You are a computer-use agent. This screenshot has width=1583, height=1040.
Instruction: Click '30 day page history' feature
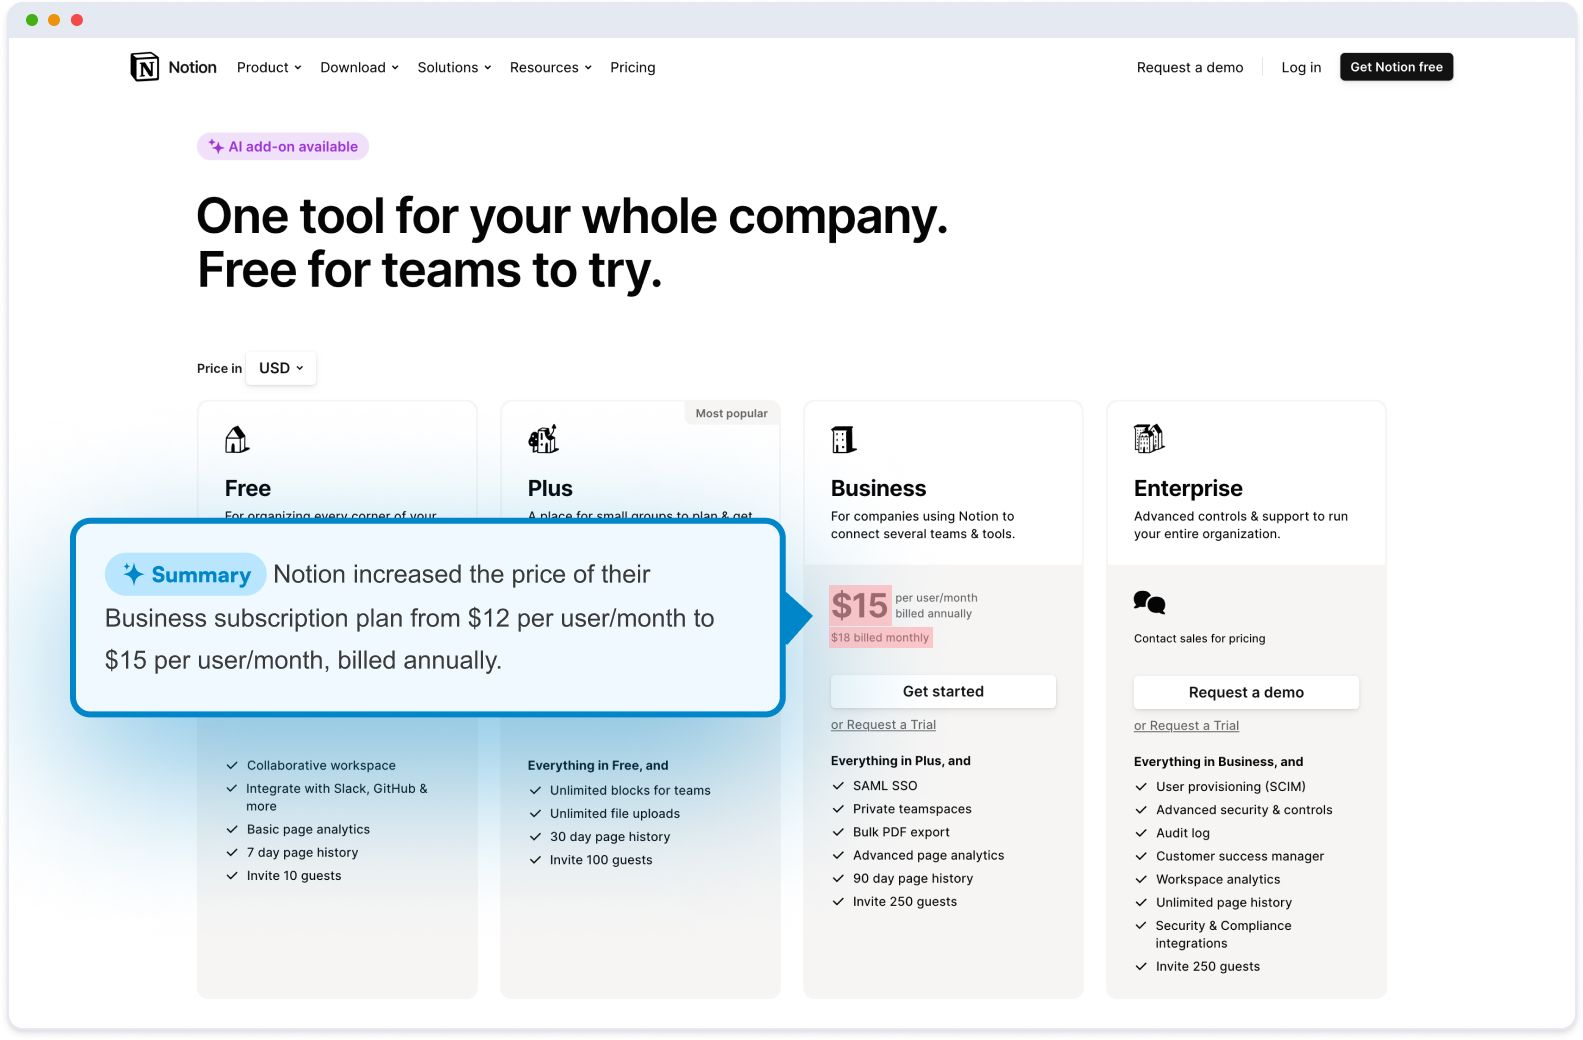(610, 837)
